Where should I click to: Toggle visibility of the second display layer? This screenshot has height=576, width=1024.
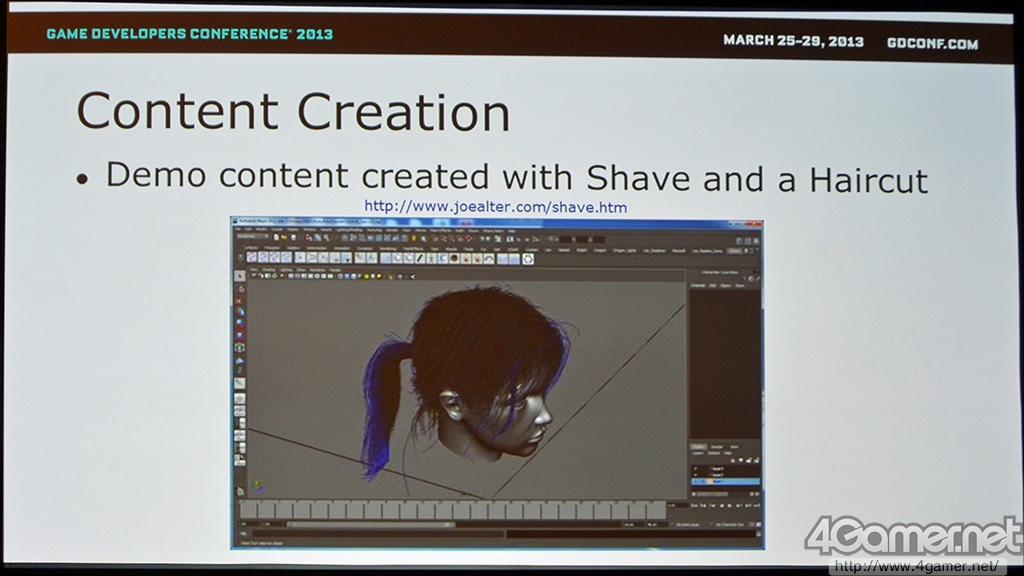(696, 475)
